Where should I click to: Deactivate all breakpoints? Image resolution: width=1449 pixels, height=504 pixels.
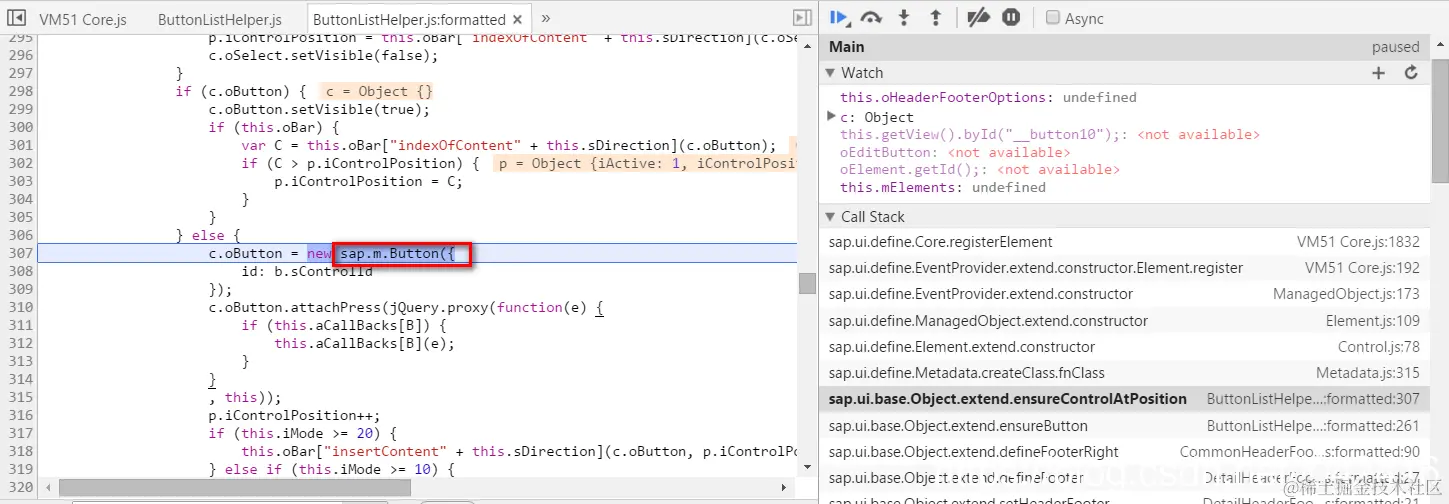click(979, 17)
